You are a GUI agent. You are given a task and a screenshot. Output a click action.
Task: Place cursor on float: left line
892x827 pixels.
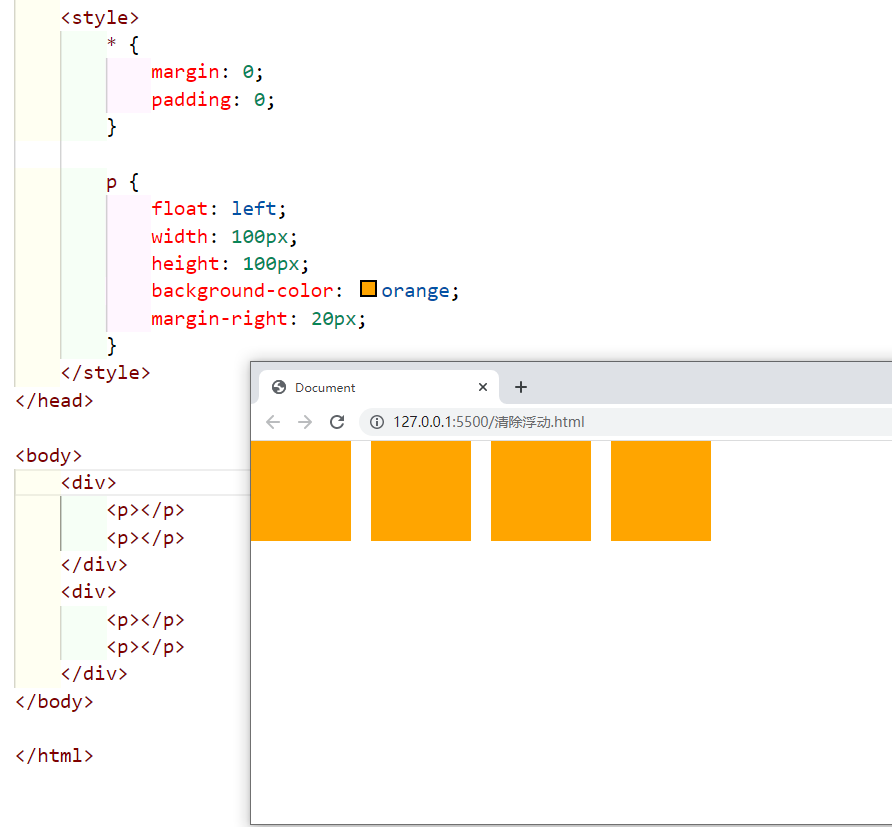[218, 209]
